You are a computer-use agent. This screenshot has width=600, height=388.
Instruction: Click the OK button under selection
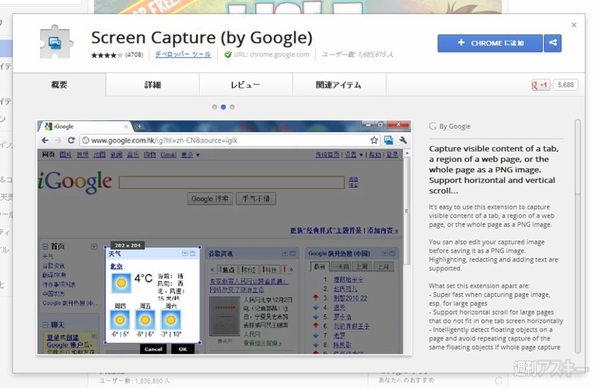coord(183,349)
